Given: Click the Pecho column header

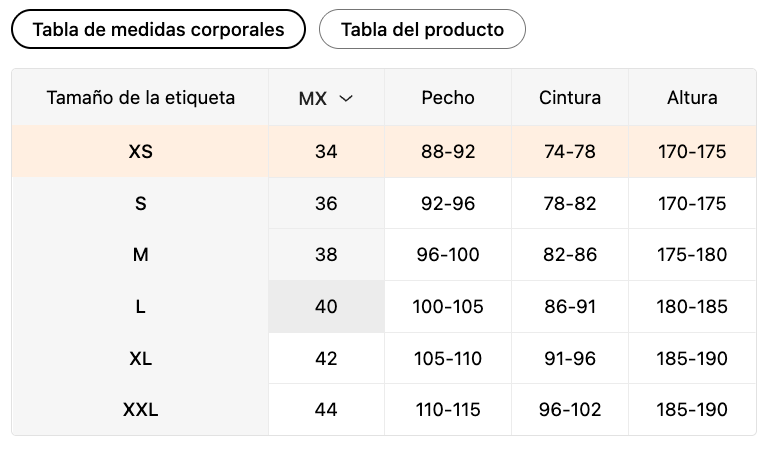Looking at the screenshot, I should pyautogui.click(x=448, y=98).
